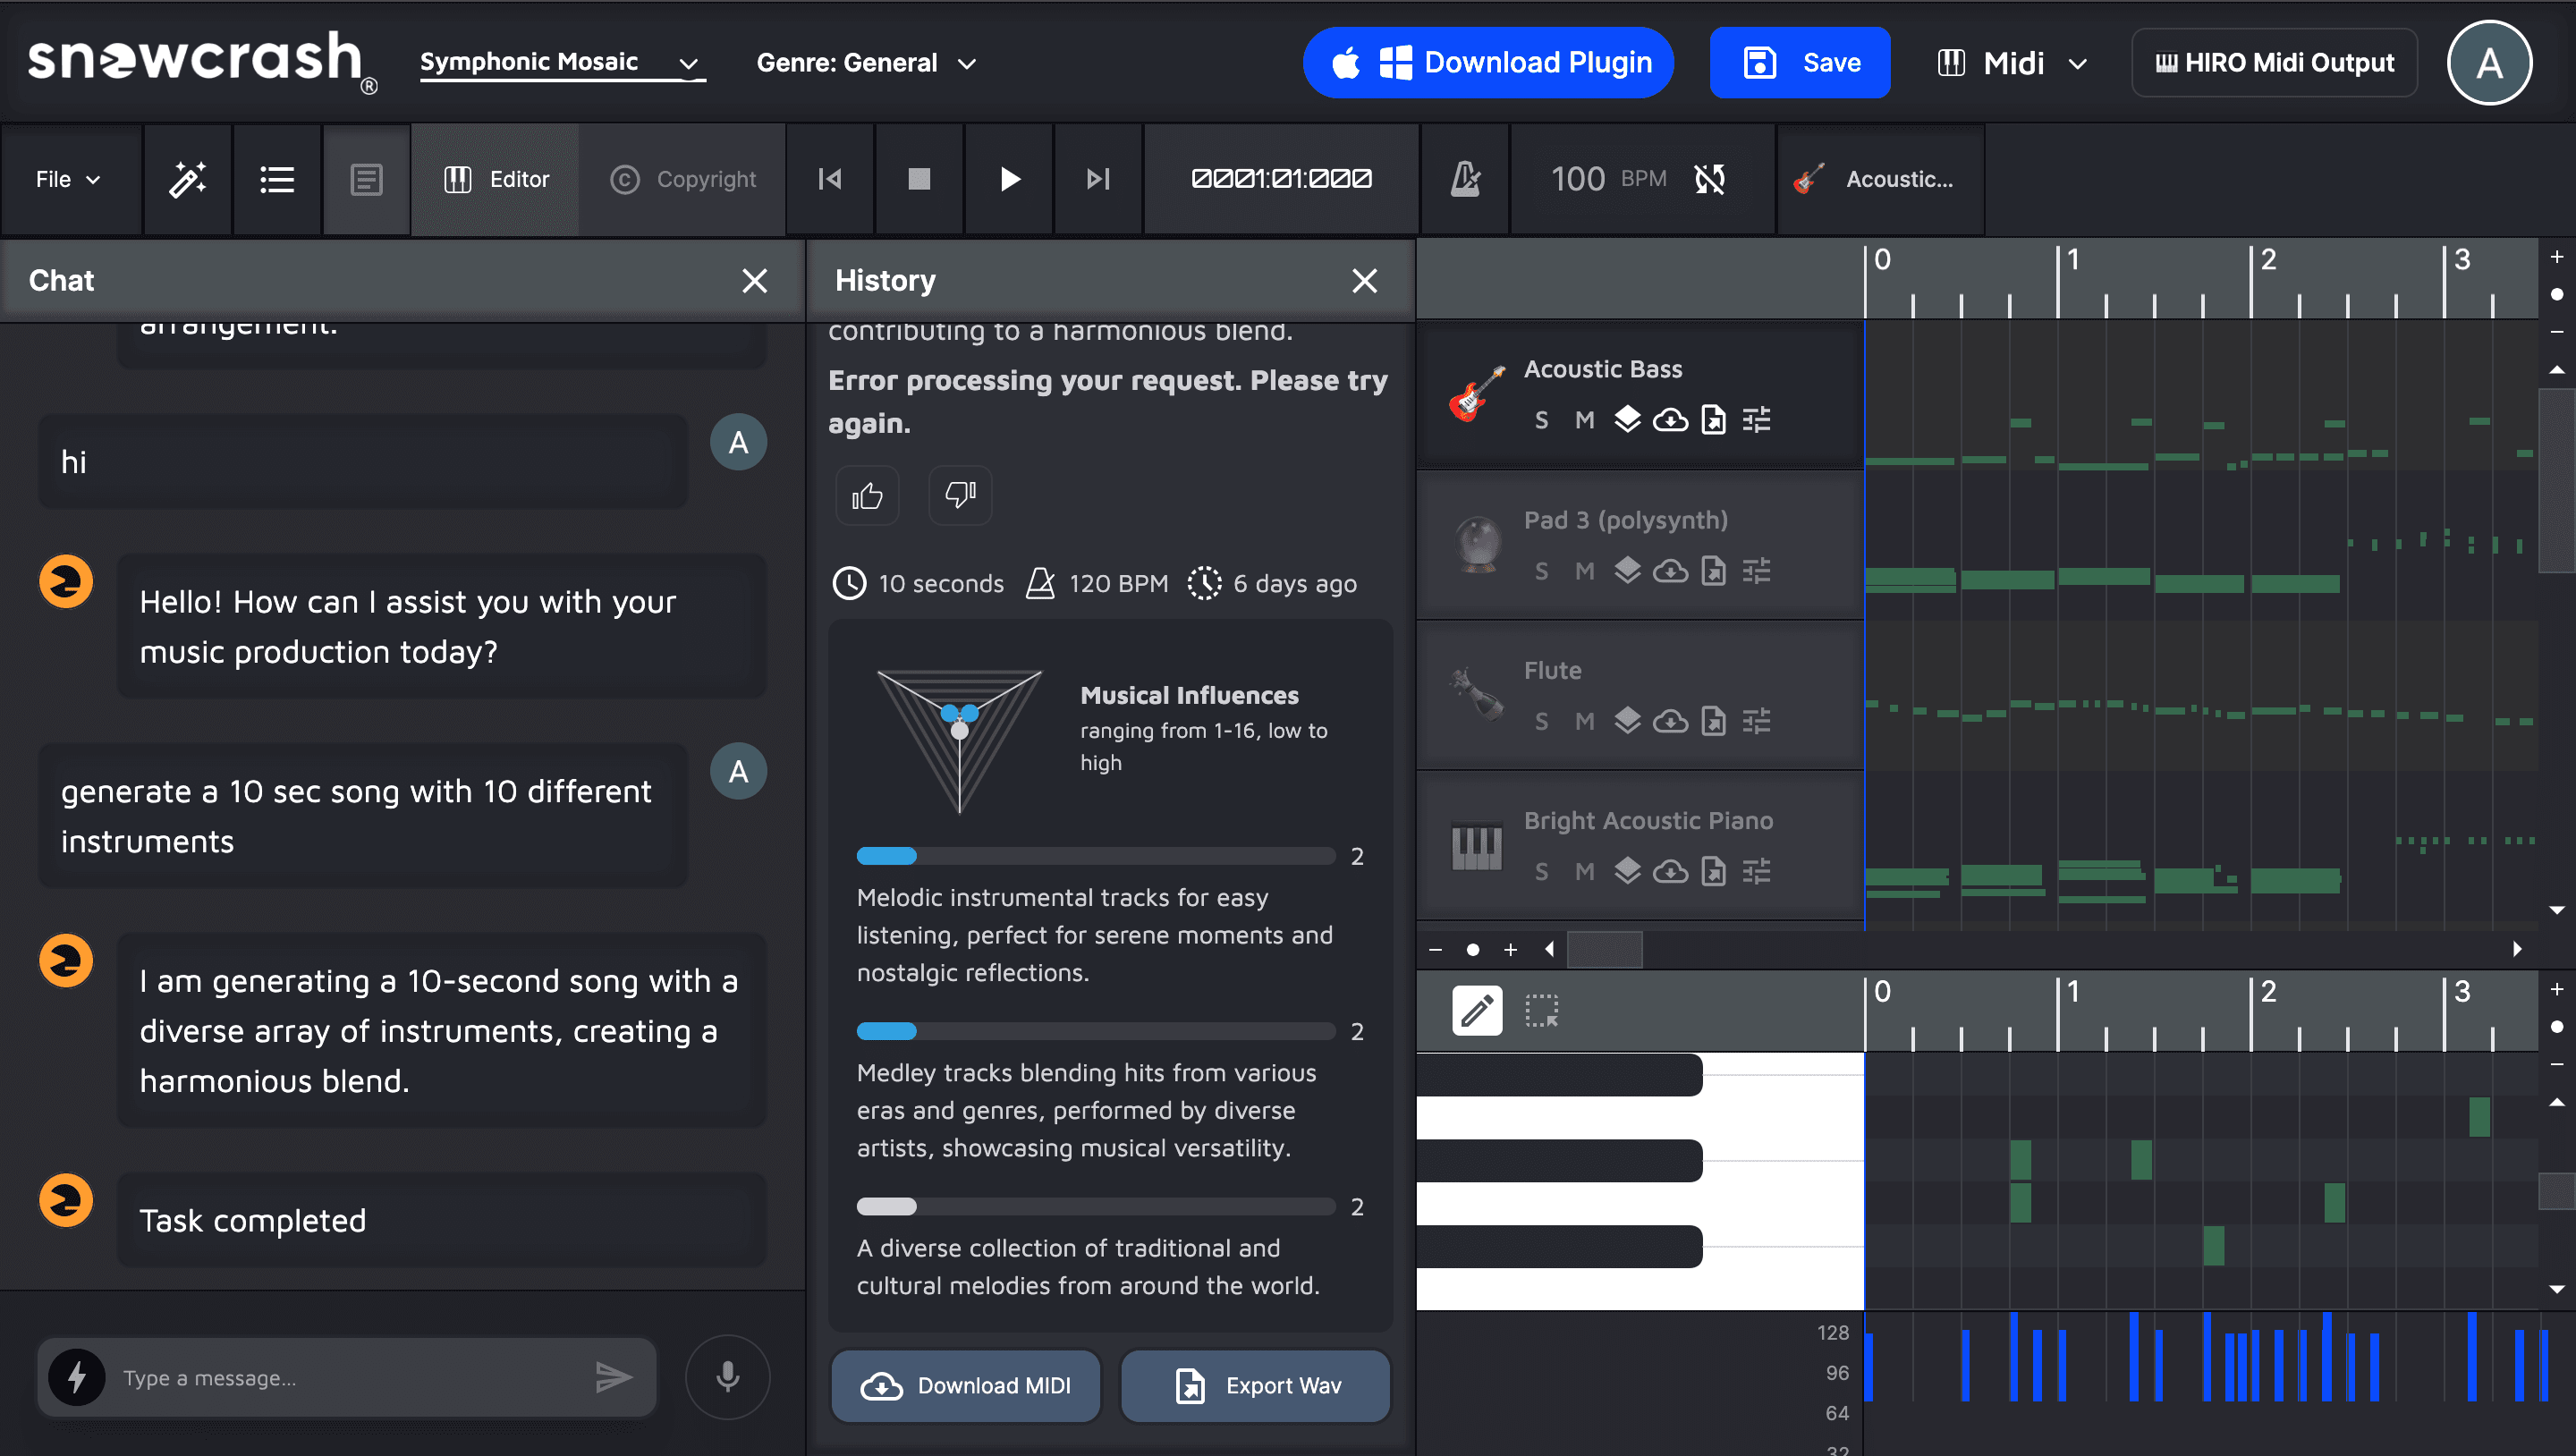The width and height of the screenshot is (2576, 1456).
Task: Activate microphone voice input
Action: coord(727,1377)
